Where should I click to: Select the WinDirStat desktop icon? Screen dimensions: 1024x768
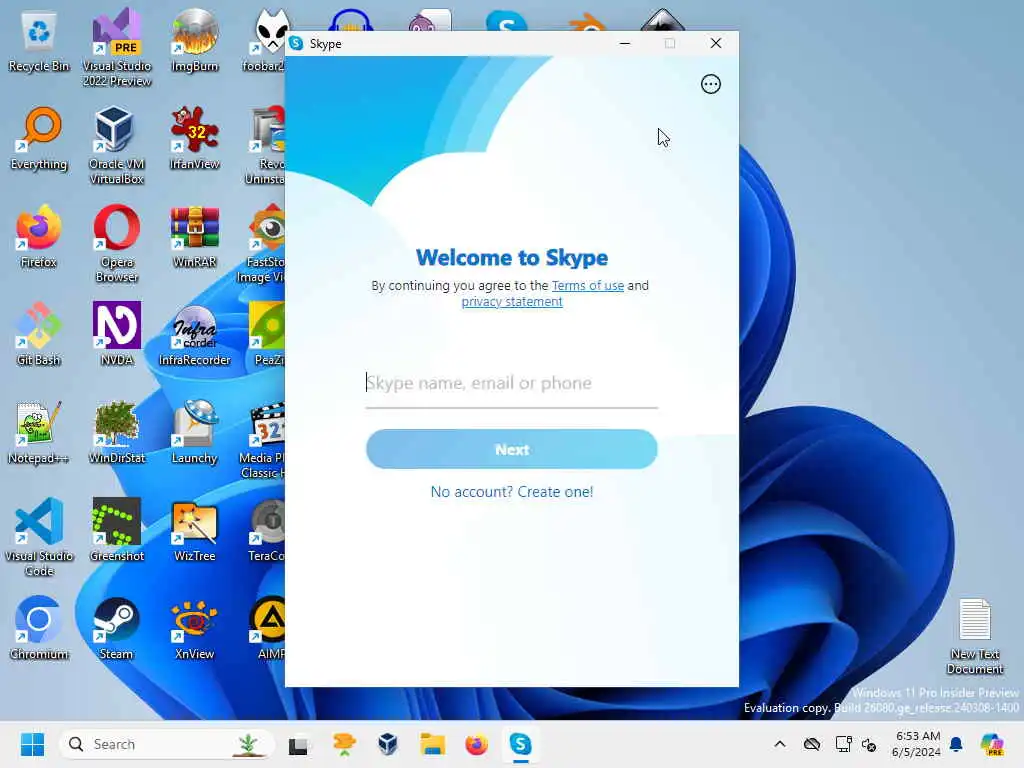[x=117, y=433]
